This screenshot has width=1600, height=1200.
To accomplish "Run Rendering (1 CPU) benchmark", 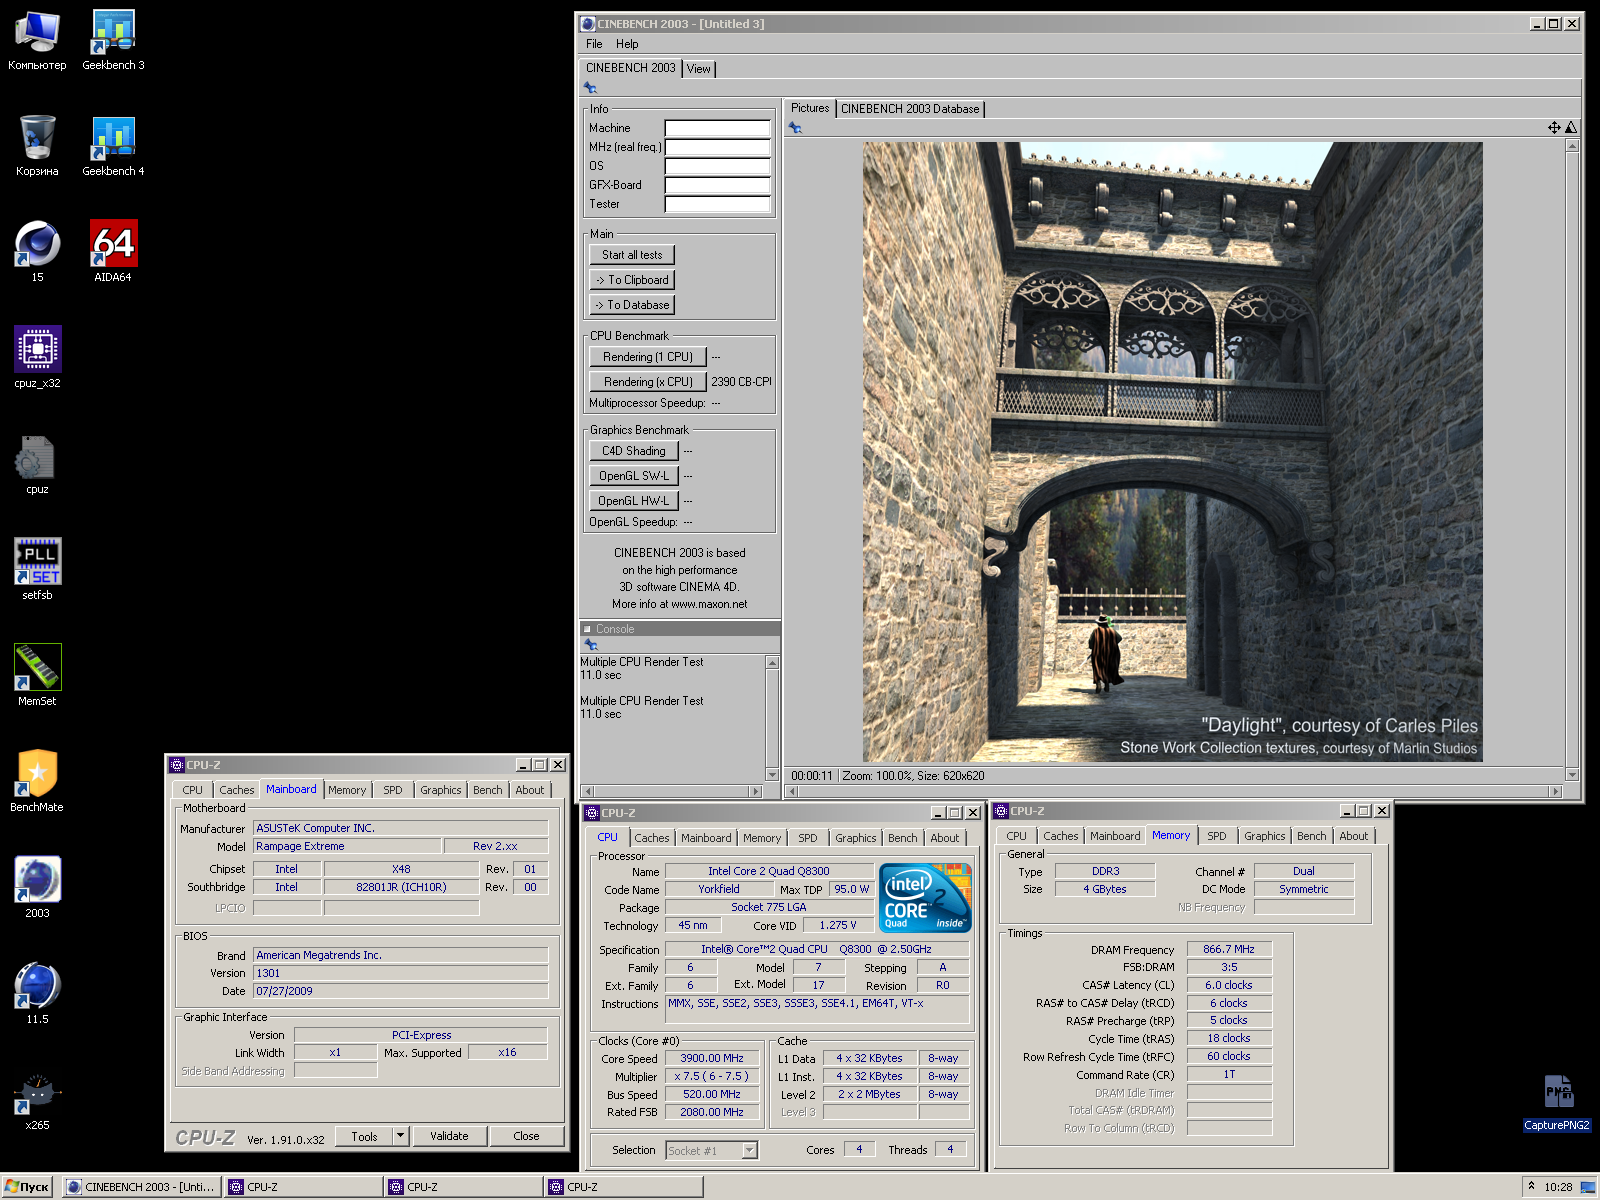I will pyautogui.click(x=648, y=357).
